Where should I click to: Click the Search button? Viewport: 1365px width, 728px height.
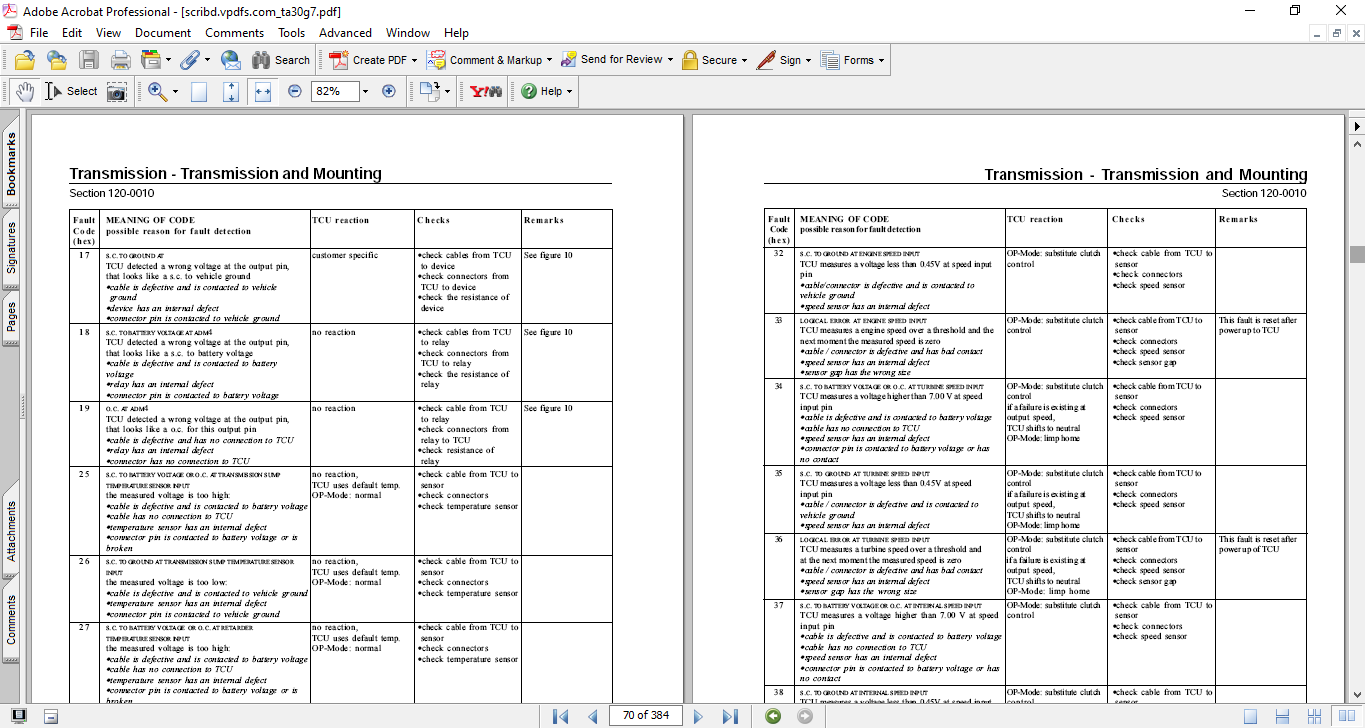pyautogui.click(x=282, y=60)
